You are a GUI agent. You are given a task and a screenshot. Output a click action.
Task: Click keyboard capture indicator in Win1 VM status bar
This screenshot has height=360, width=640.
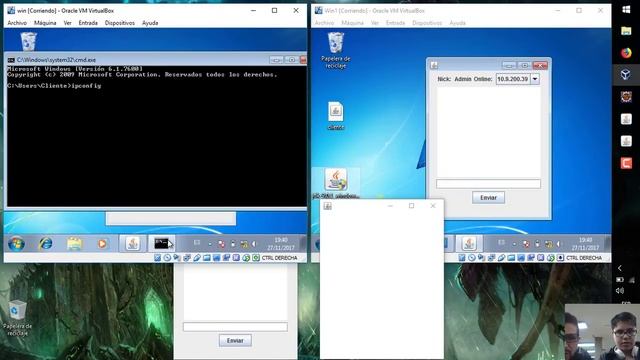(560, 258)
